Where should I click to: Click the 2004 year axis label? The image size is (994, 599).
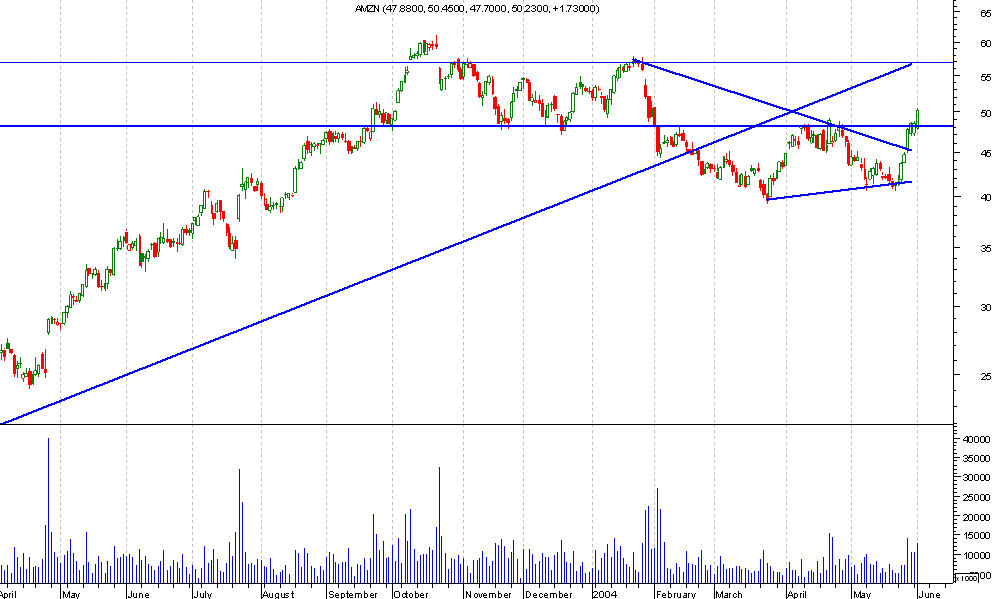click(605, 595)
